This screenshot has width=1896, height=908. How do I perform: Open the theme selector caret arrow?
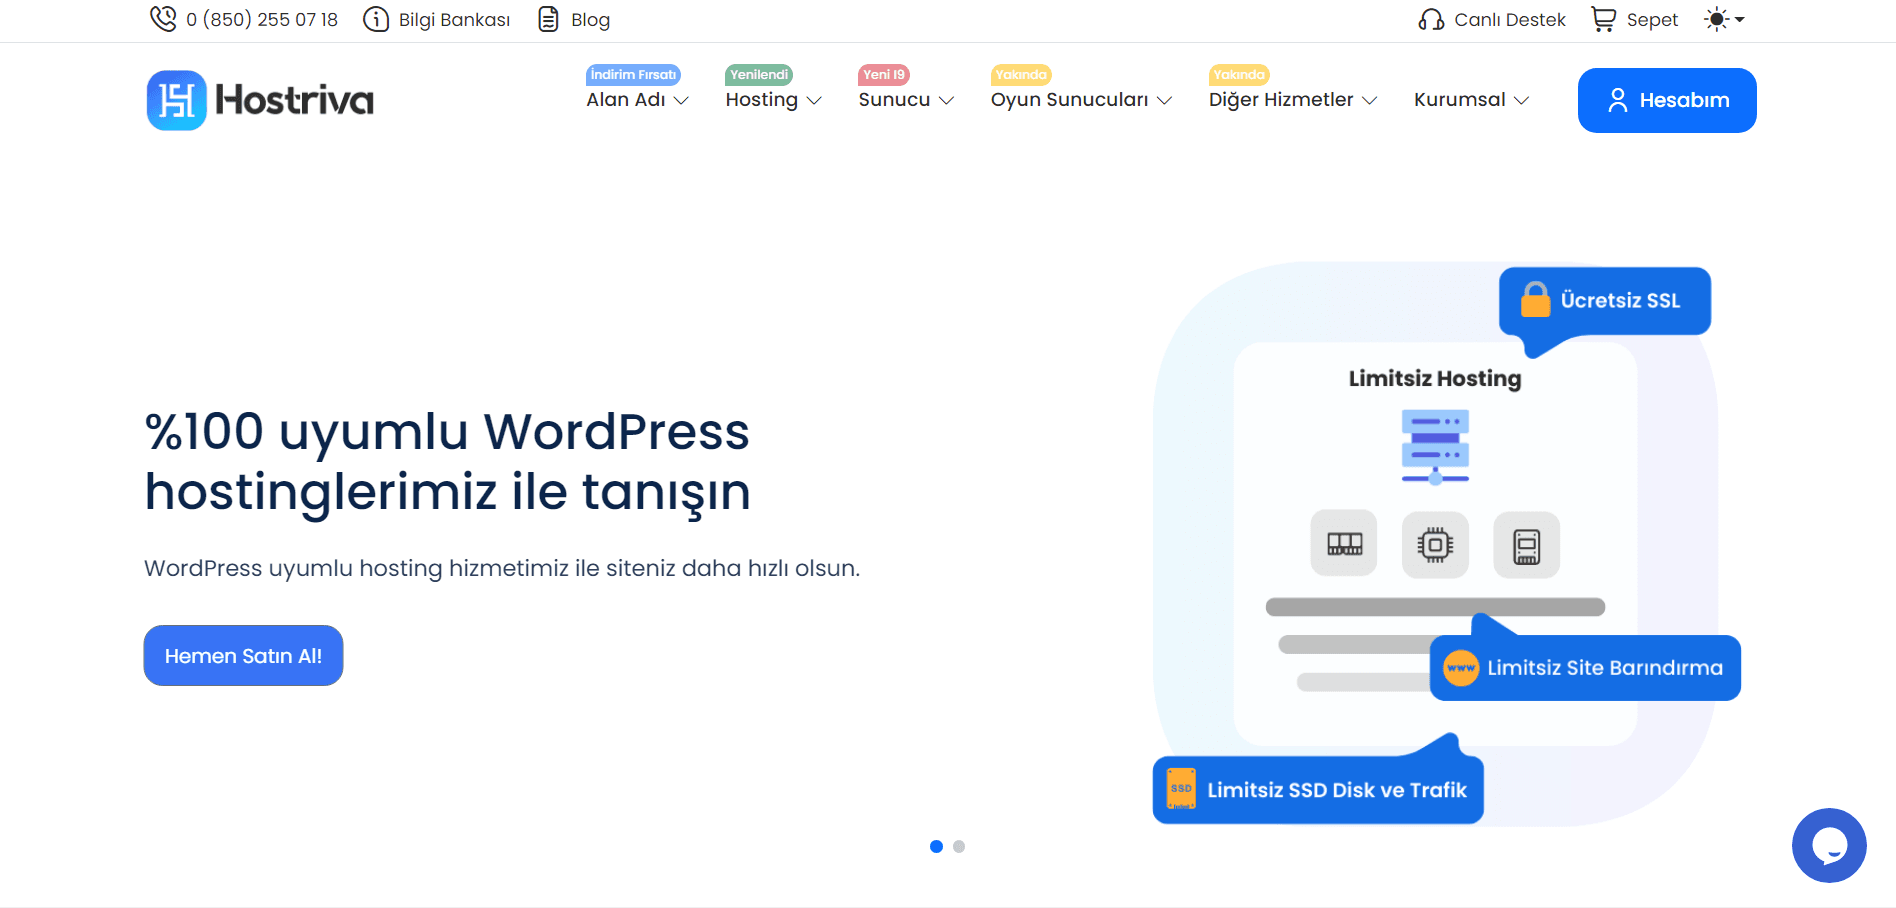pos(1739,19)
